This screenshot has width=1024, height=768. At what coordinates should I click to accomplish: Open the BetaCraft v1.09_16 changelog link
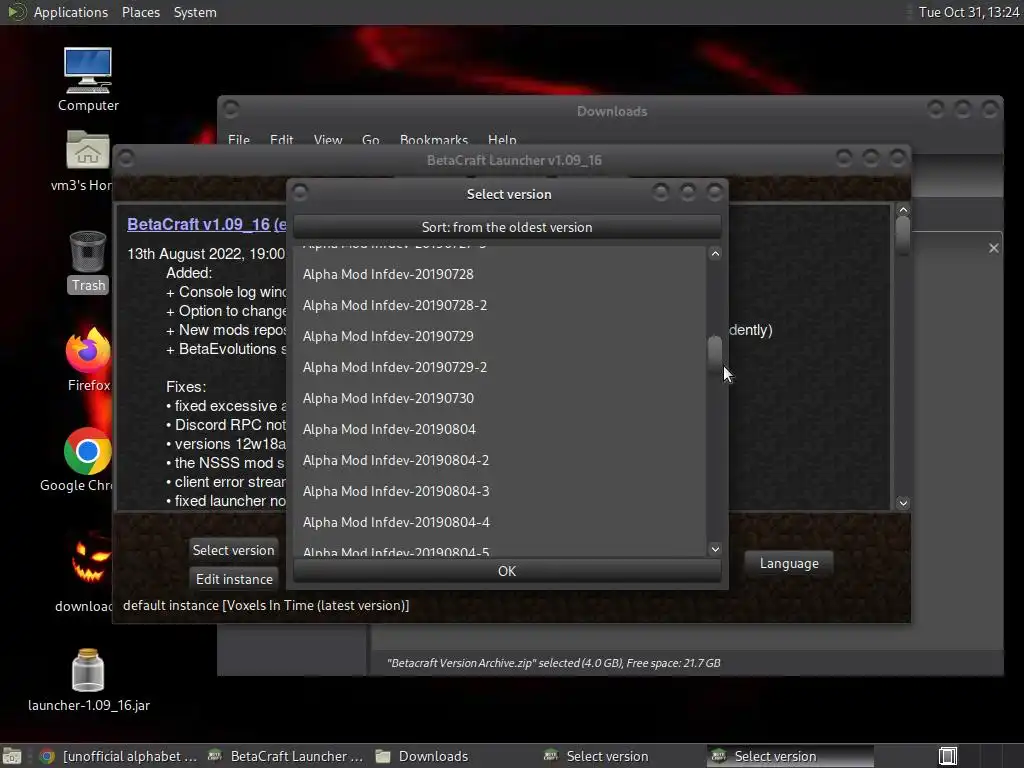click(x=206, y=224)
